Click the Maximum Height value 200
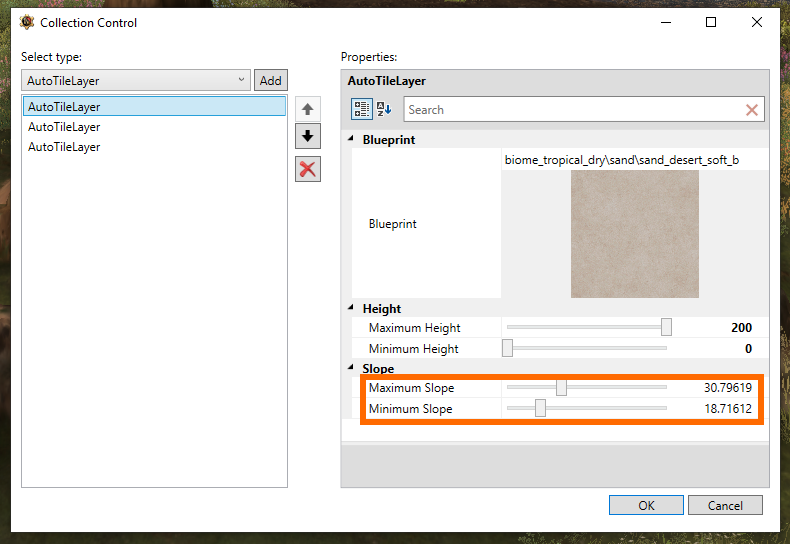Image resolution: width=790 pixels, height=544 pixels. [741, 327]
